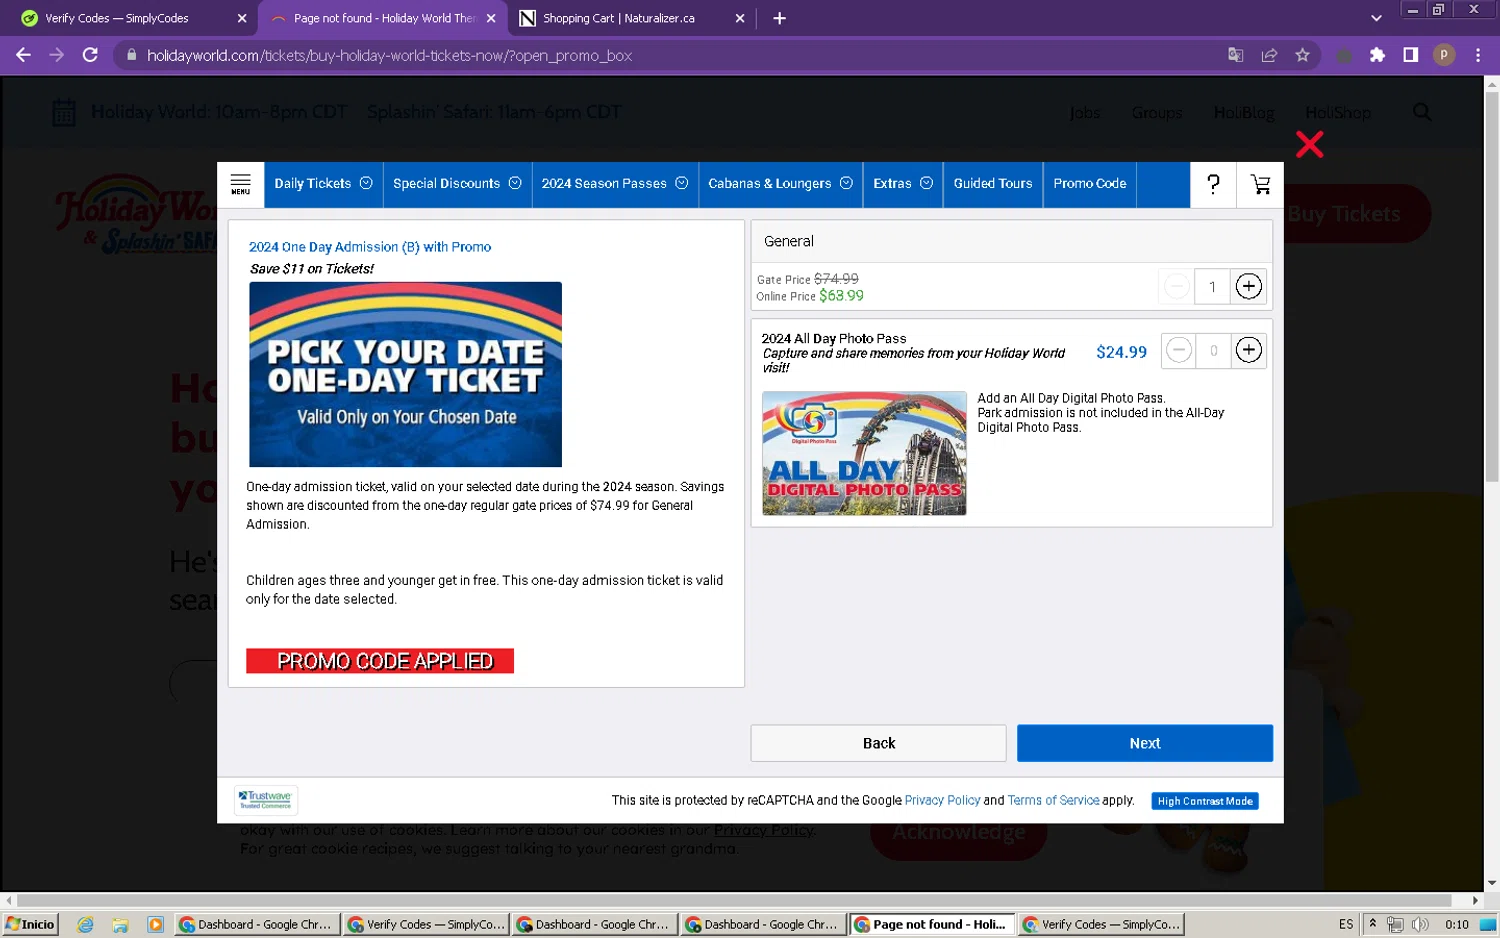Open the 2024 One Day Admission title link

[370, 247]
